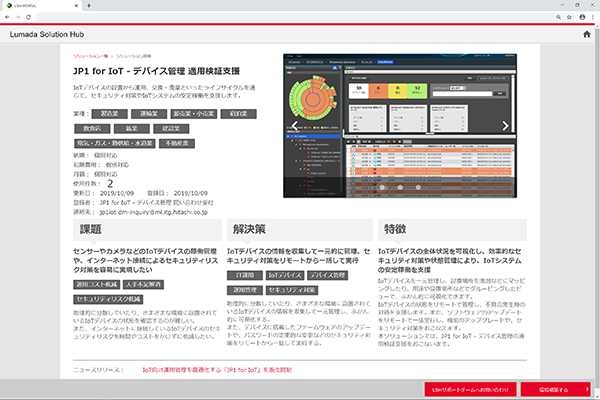Image resolution: width=600 pixels, height=400 pixels.
Task: Select the 鉱業 industry tag
Action: click(132, 129)
